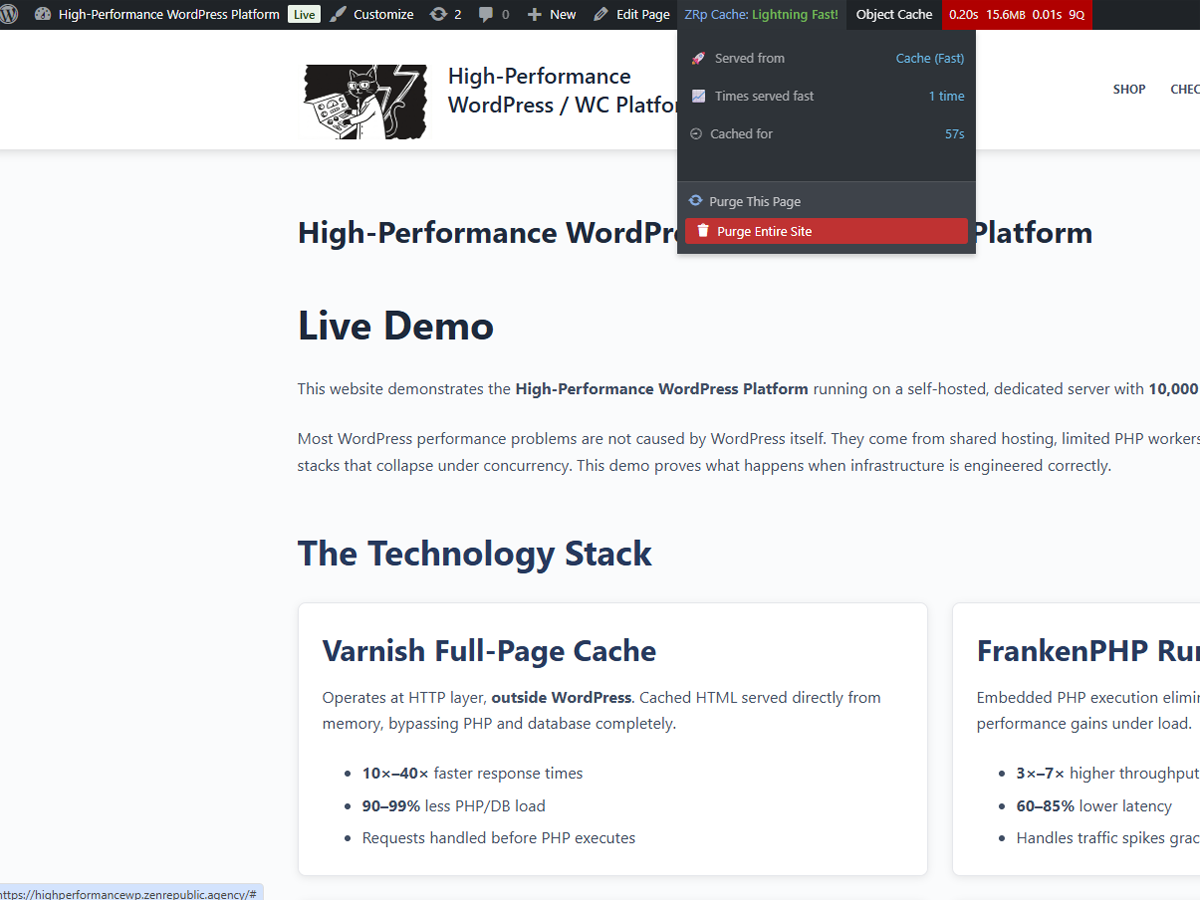The width and height of the screenshot is (1200, 900).
Task: Open the site dashboard gauge icon
Action: pyautogui.click(x=42, y=14)
